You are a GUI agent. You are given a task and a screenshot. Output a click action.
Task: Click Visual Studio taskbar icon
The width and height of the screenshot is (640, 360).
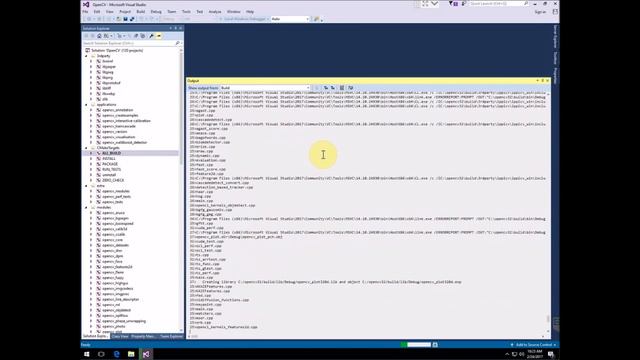pyautogui.click(x=146, y=354)
